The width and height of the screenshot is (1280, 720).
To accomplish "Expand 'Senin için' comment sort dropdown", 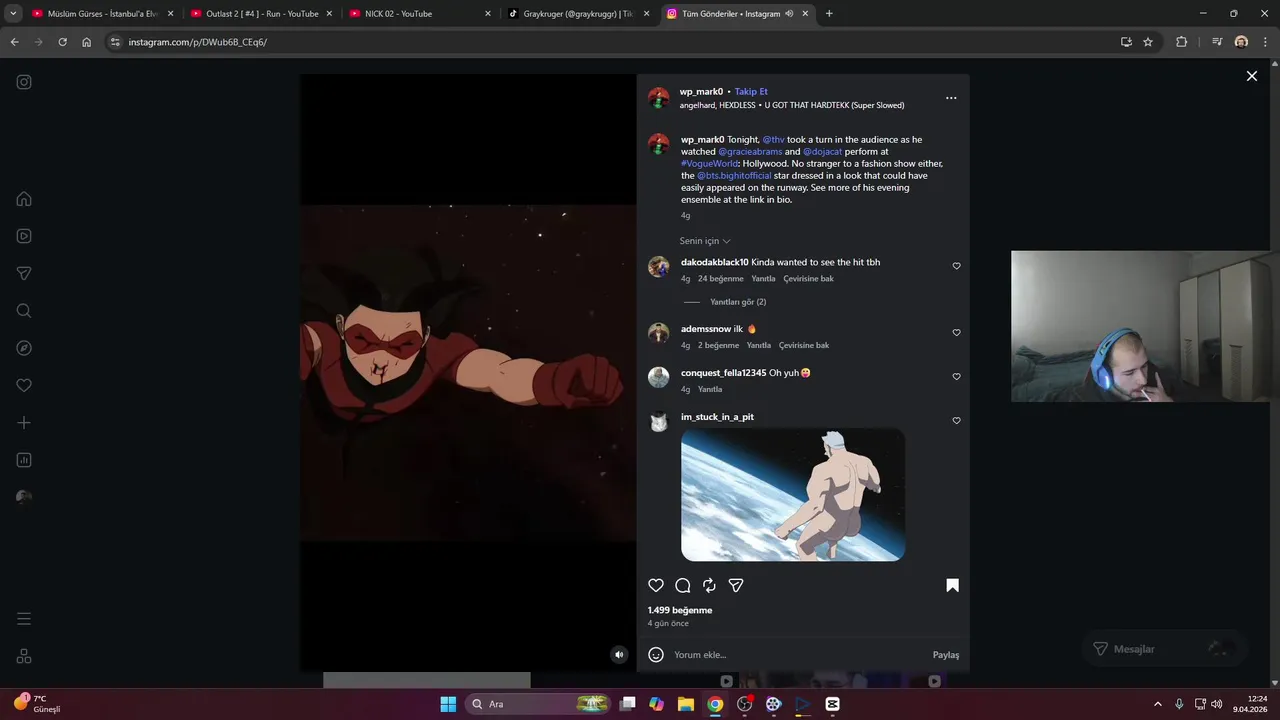I will click(705, 241).
